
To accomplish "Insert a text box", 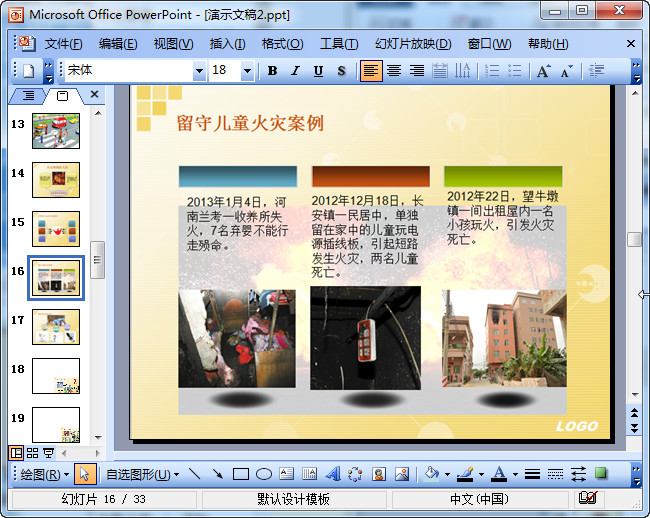I will point(286,474).
